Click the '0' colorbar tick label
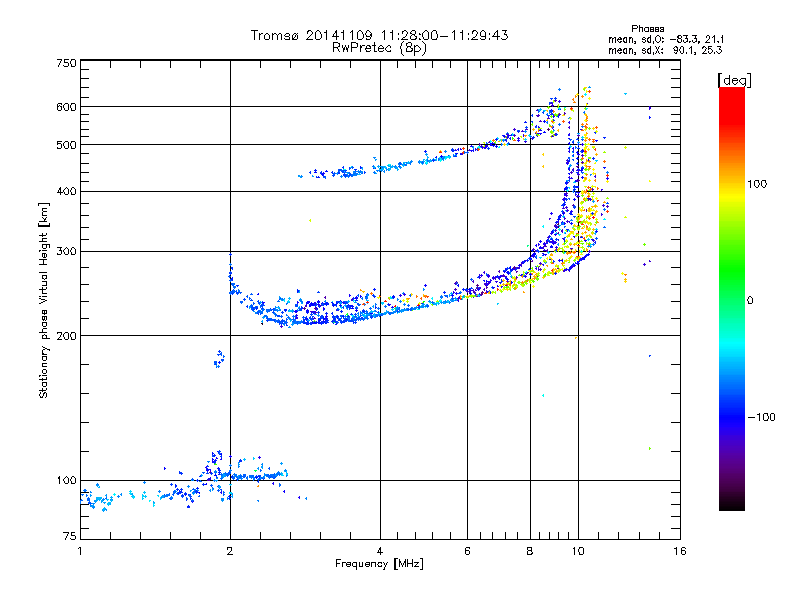 click(x=750, y=300)
